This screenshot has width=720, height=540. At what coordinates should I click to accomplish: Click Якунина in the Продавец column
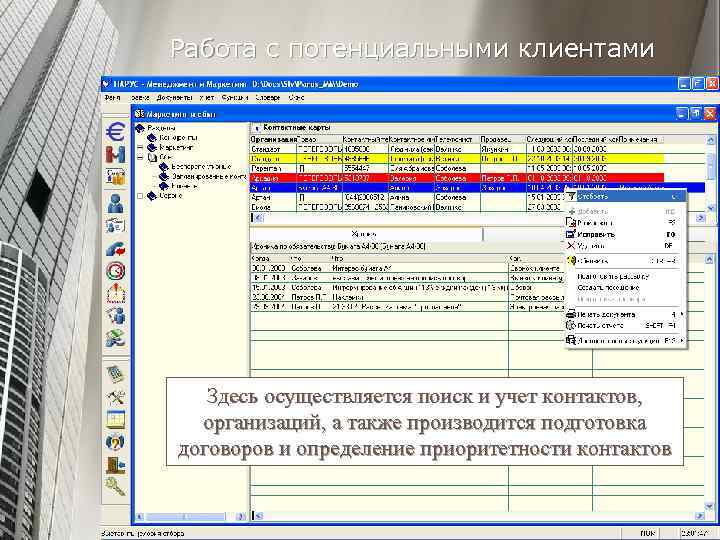click(x=503, y=149)
